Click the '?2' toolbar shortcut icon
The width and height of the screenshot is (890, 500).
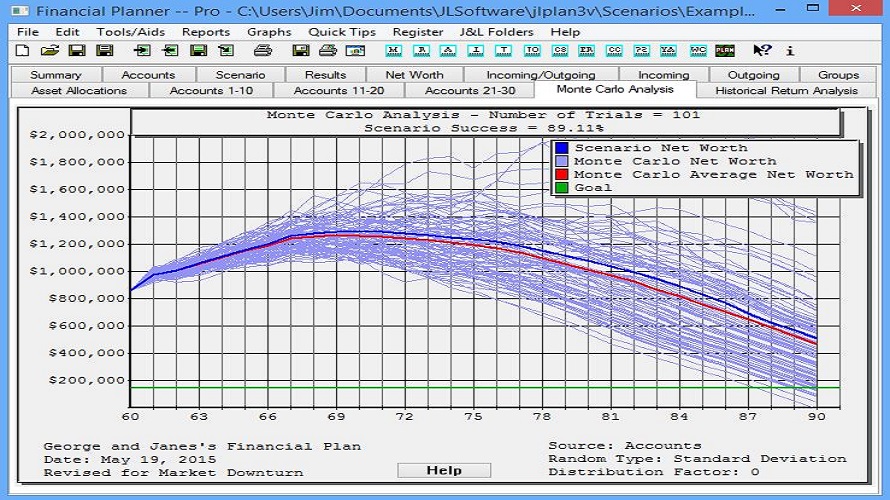coord(641,51)
